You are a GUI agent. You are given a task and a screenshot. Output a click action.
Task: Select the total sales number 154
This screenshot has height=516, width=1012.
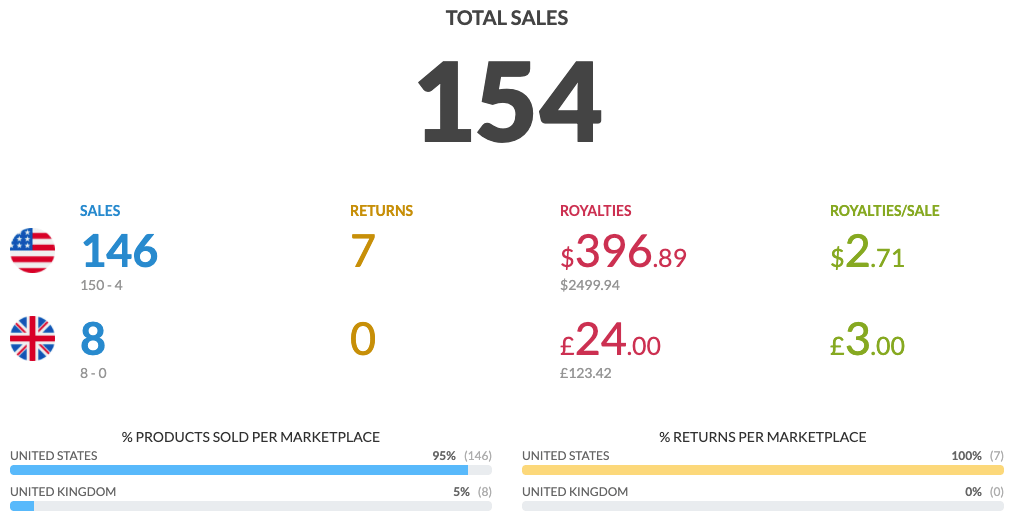[x=509, y=102]
